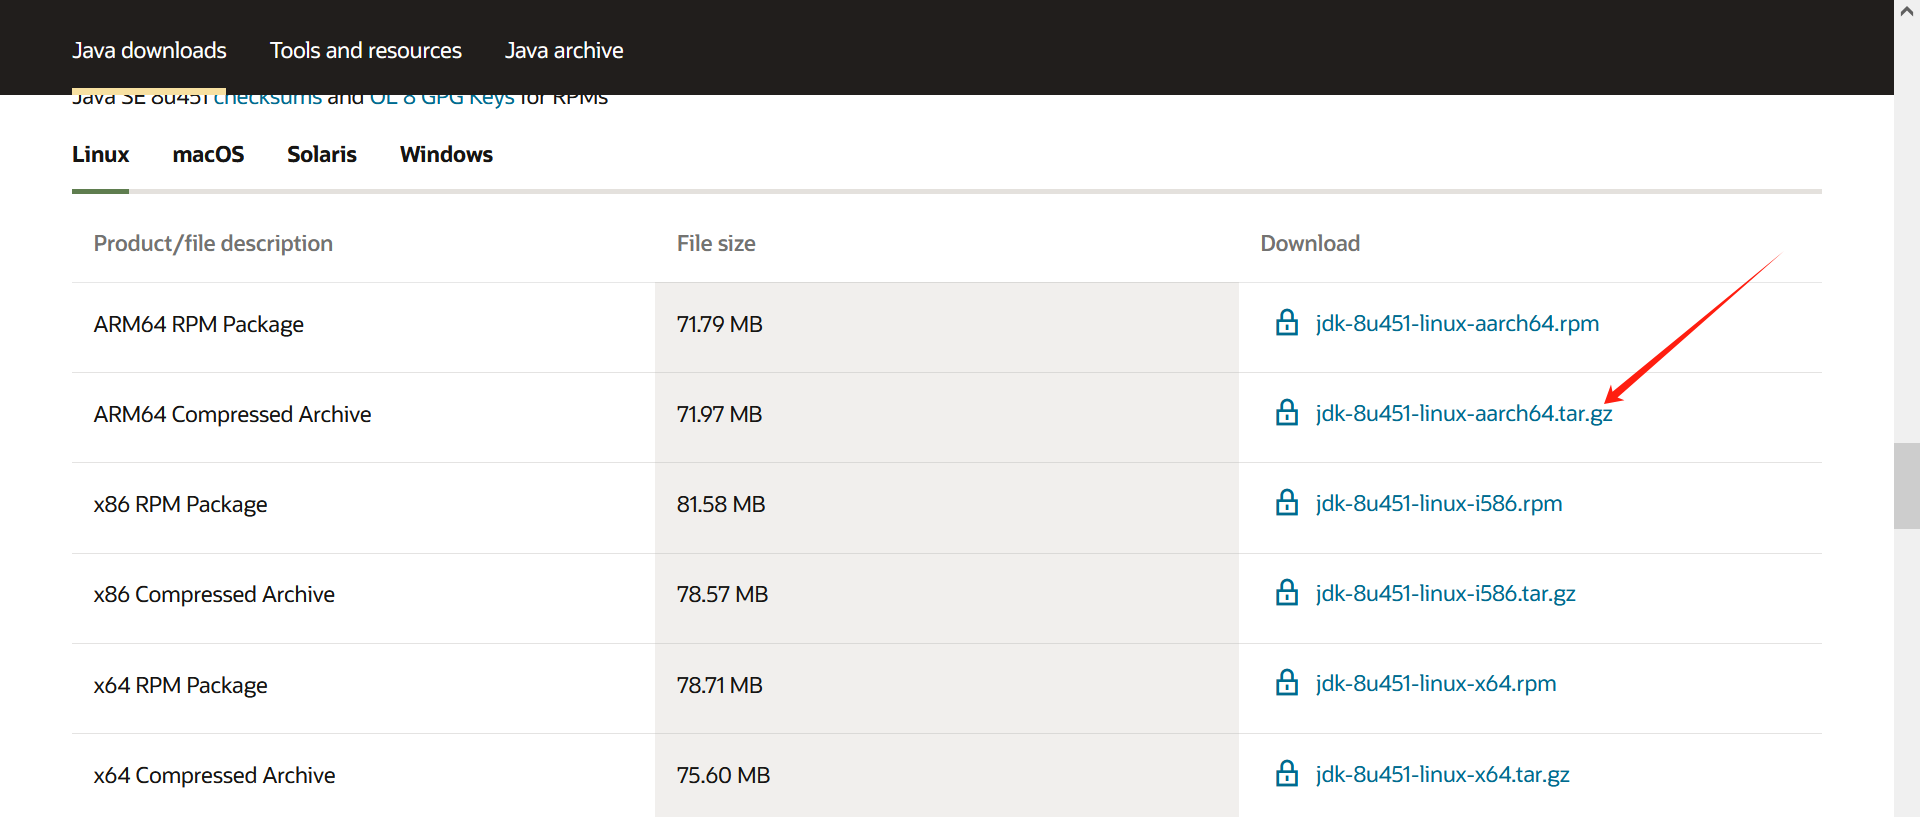This screenshot has width=1920, height=817.
Task: Click lock icon for jdk-8u451-linux-x64.rpm
Action: tap(1287, 683)
